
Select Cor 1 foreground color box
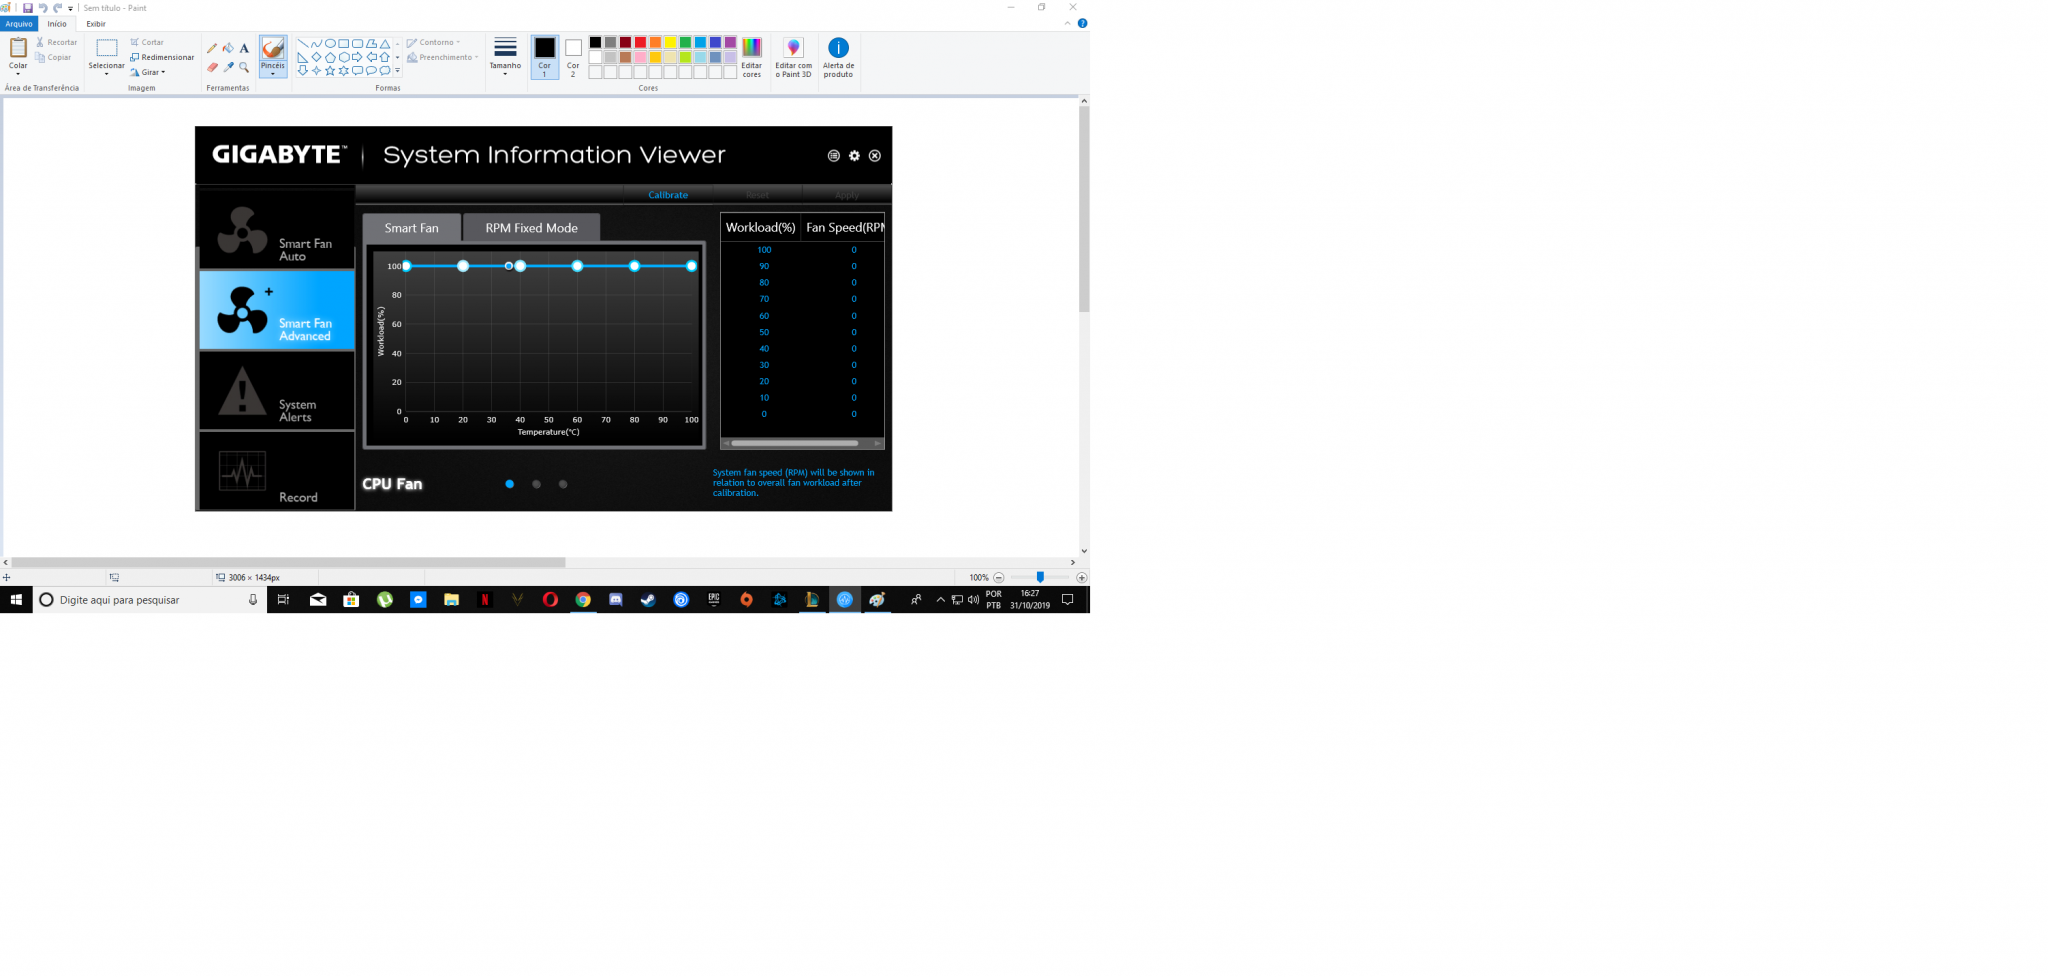click(544, 57)
